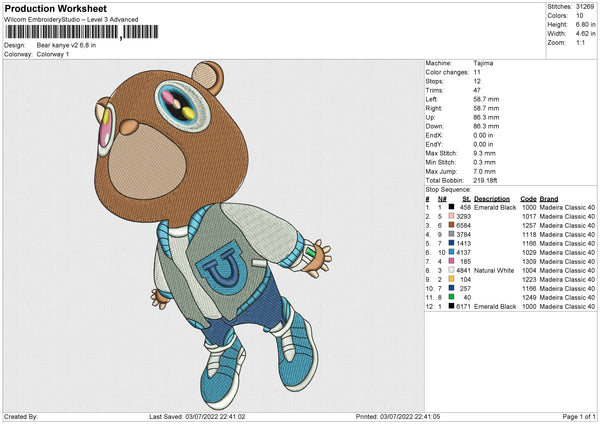
Task: Click stitch count 6171 in stop row 12
Action: [x=464, y=307]
